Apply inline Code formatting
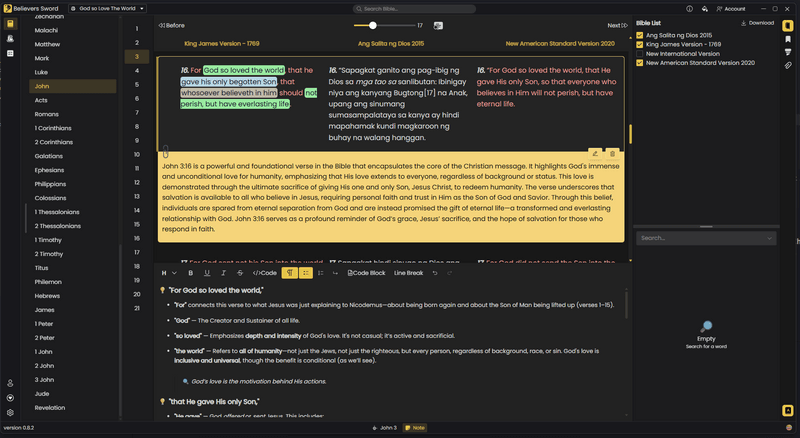800x438 pixels. 264,273
